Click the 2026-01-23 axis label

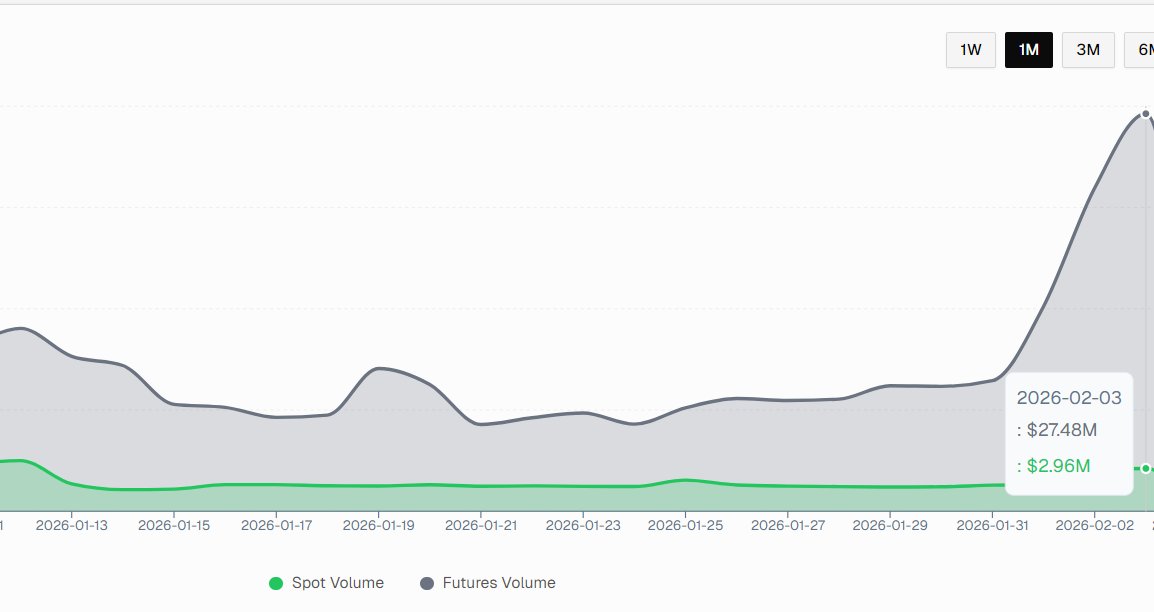tap(583, 525)
